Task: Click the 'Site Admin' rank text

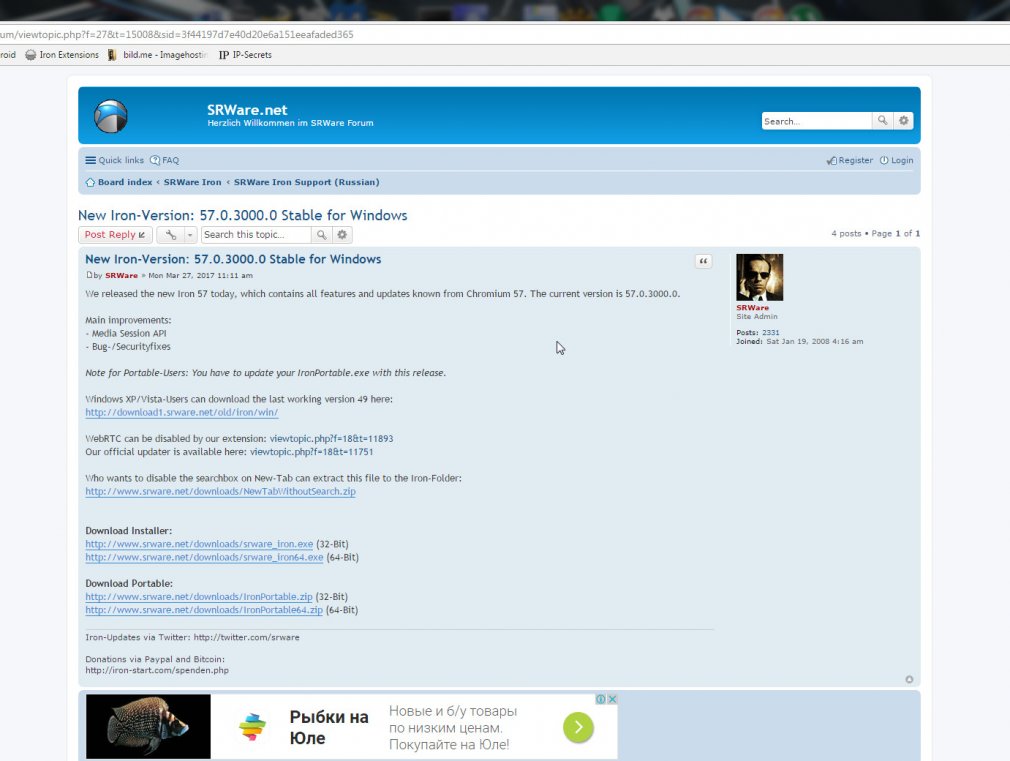Action: [757, 316]
